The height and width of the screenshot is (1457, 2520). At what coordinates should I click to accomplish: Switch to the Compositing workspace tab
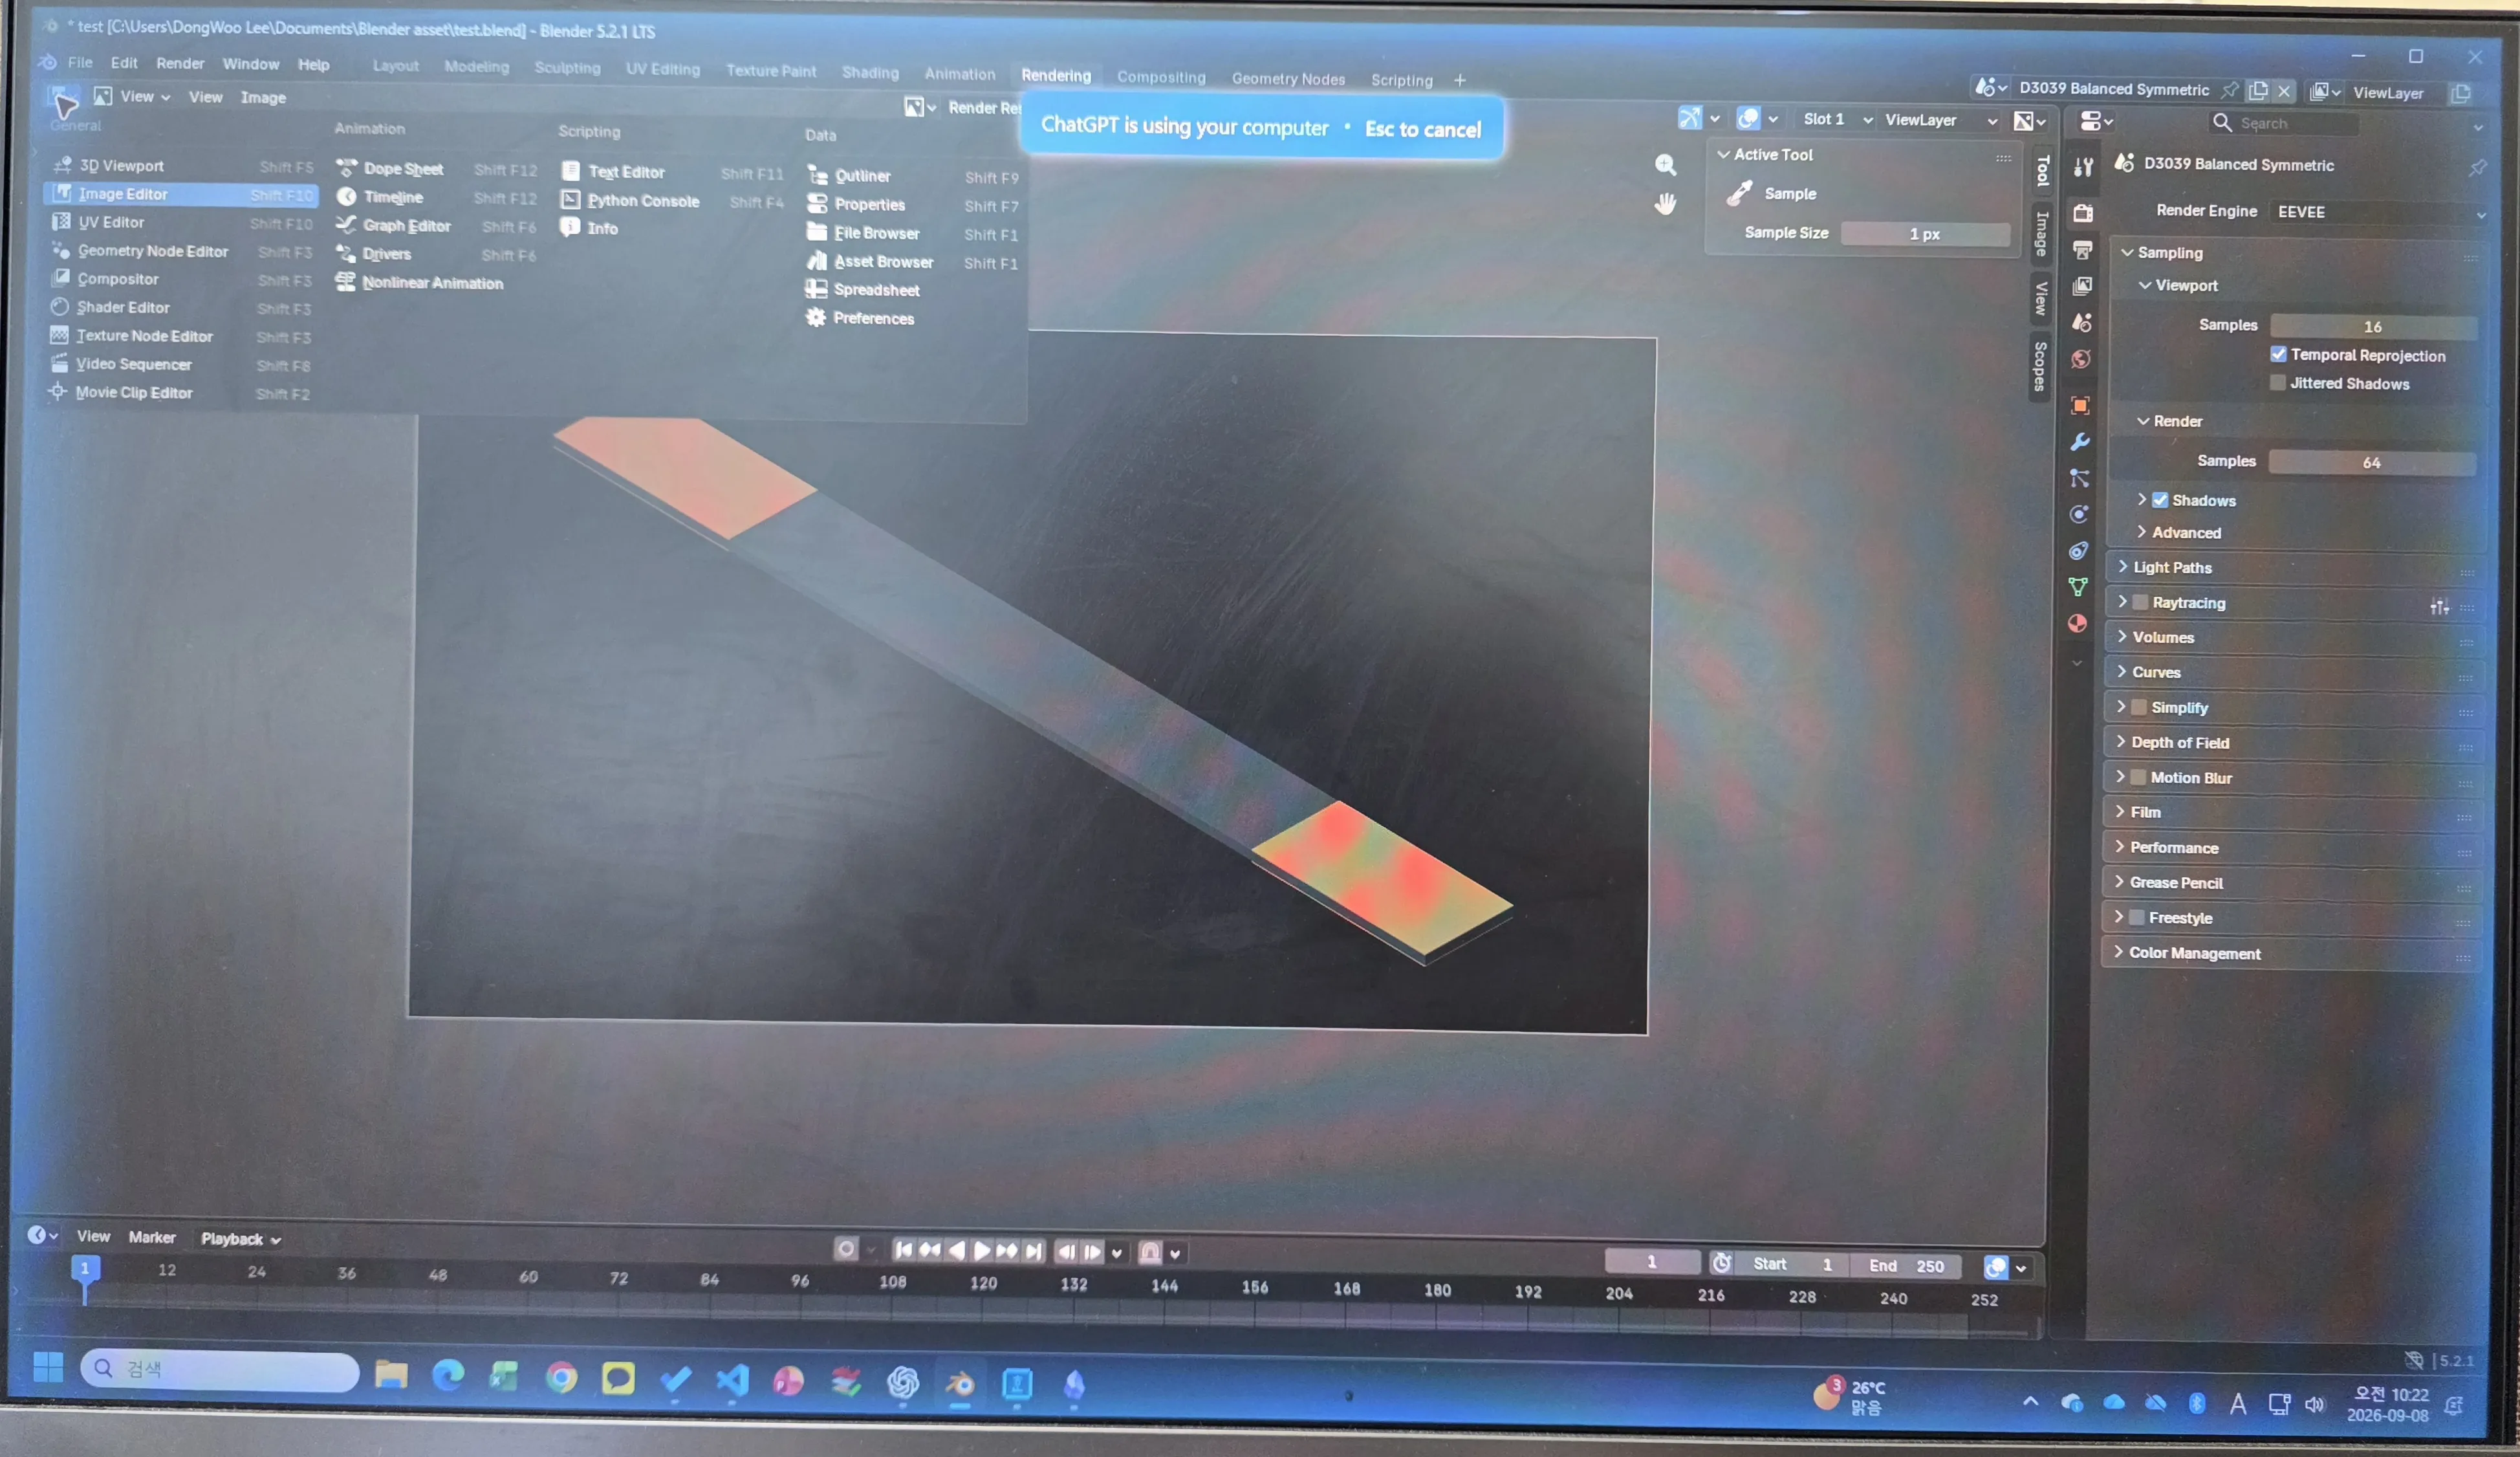(x=1160, y=77)
